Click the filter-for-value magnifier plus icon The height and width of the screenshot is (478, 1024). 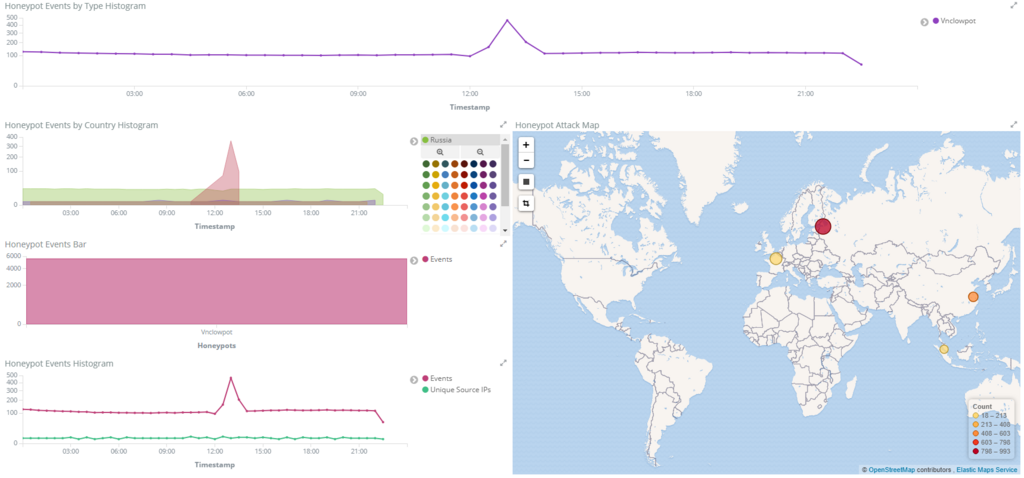point(440,151)
